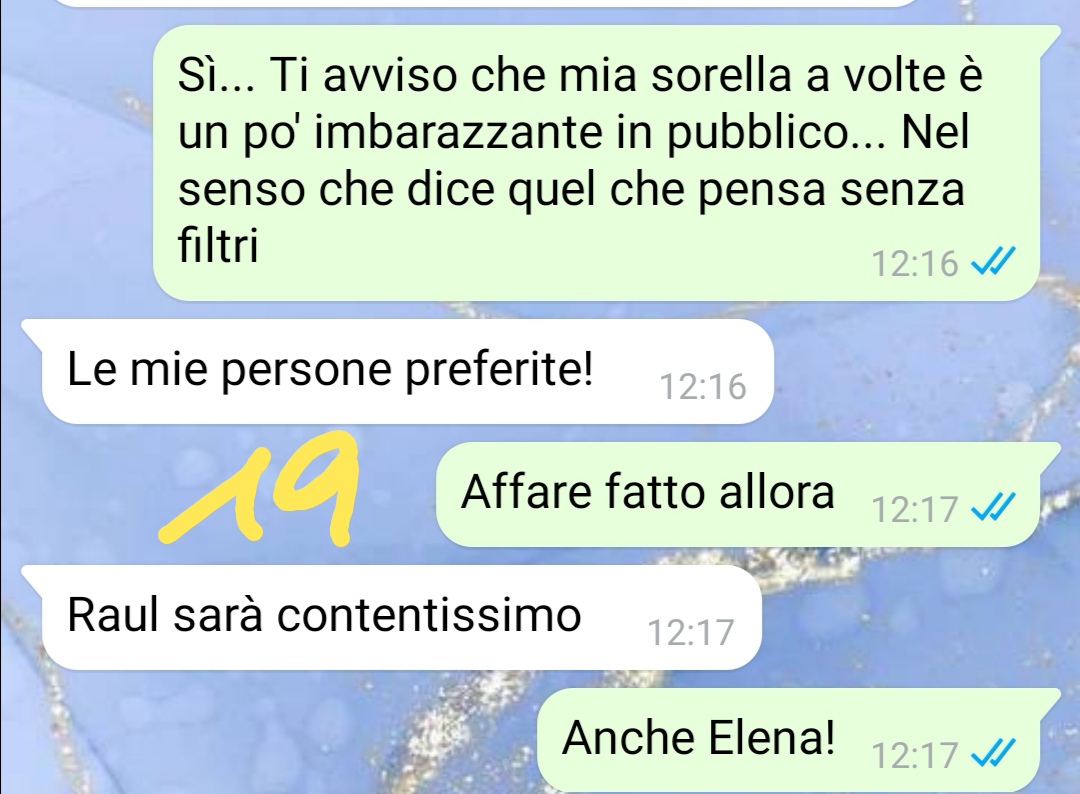Tap read checkmarks beside 'Anche Elena!'
Screen dimensions: 1080x794
click(993, 754)
